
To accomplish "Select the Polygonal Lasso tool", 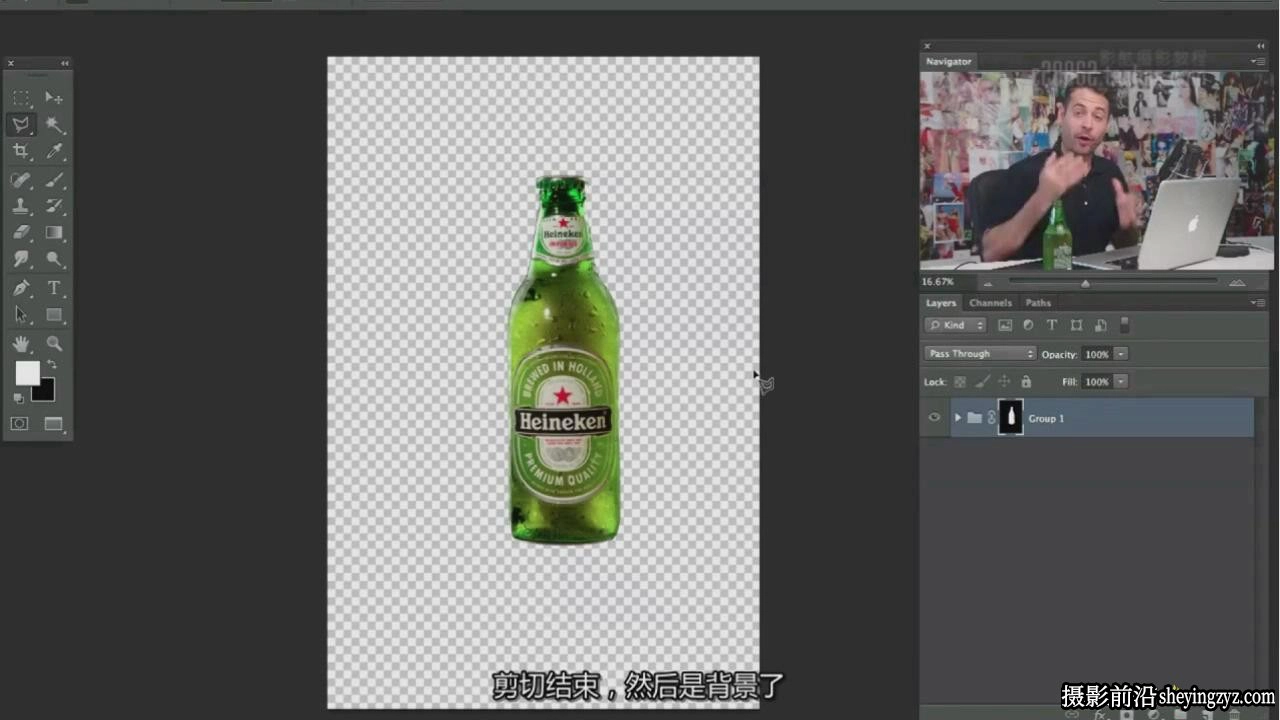I will click(21, 125).
